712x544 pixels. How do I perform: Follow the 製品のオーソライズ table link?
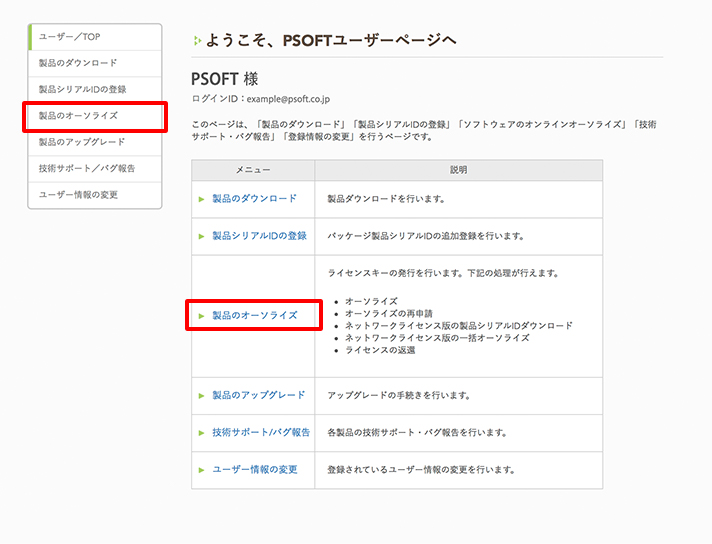255,315
